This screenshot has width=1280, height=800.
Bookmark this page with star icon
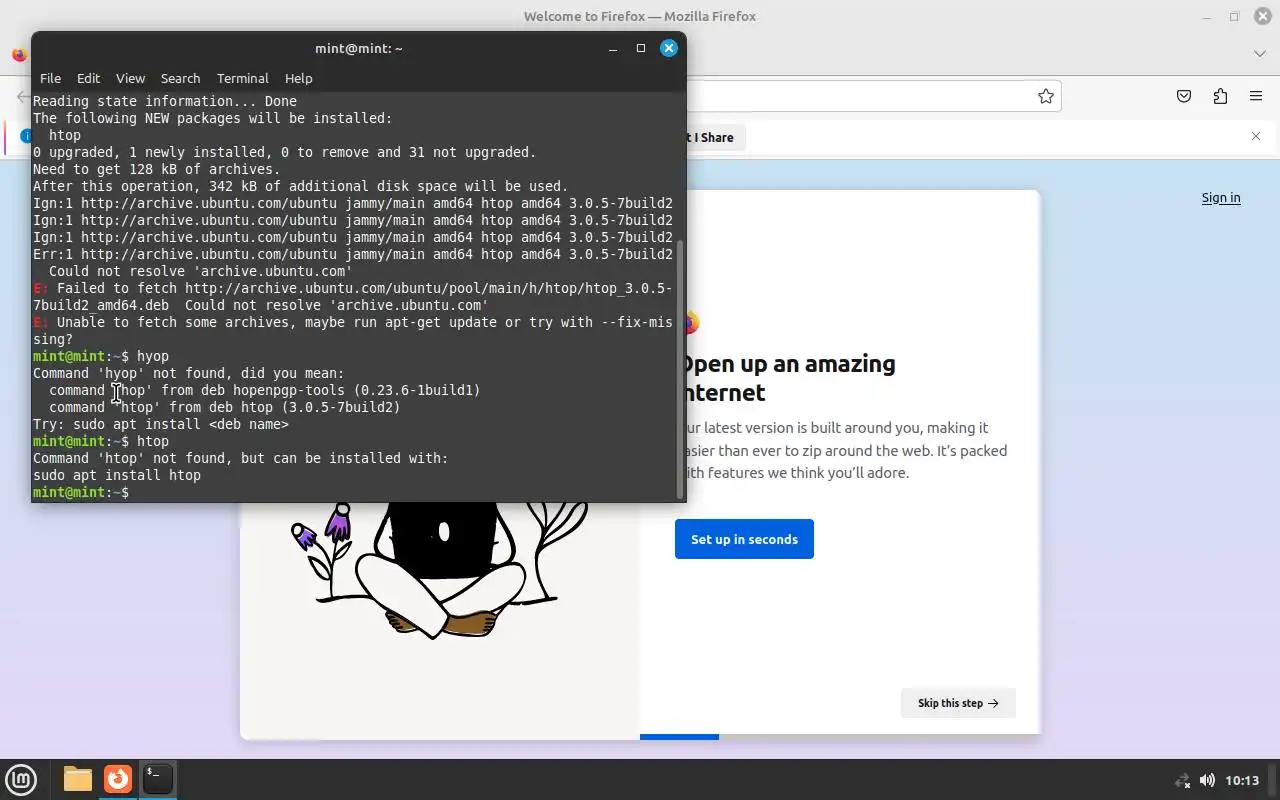1045,96
